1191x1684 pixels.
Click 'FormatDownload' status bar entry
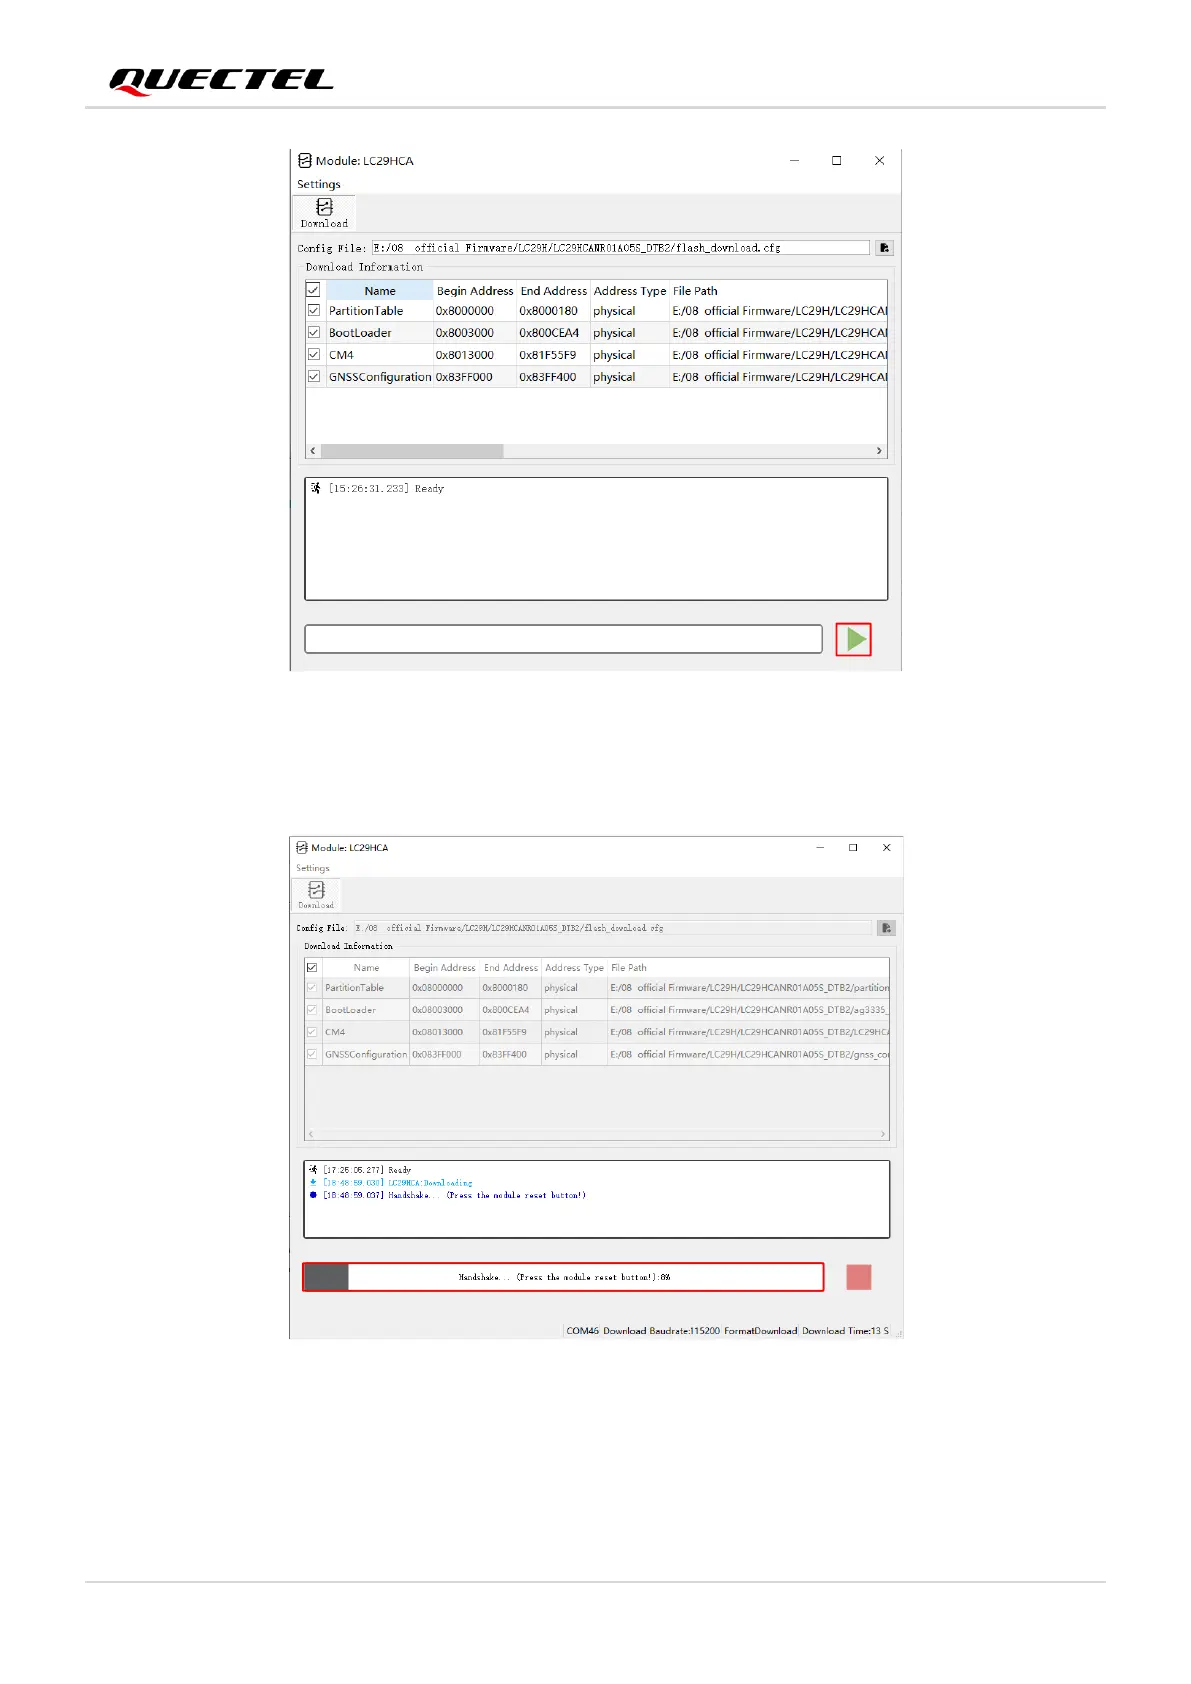coord(761,1331)
